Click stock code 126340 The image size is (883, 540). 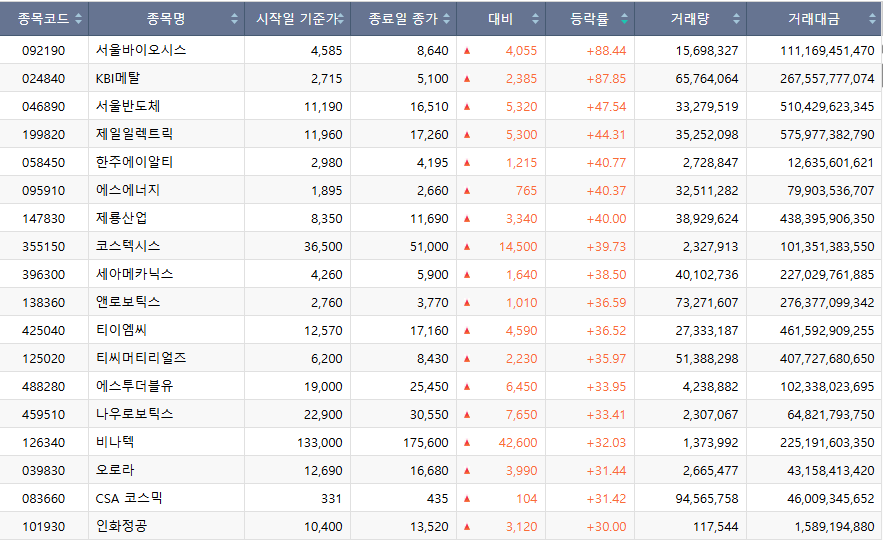coord(43,443)
